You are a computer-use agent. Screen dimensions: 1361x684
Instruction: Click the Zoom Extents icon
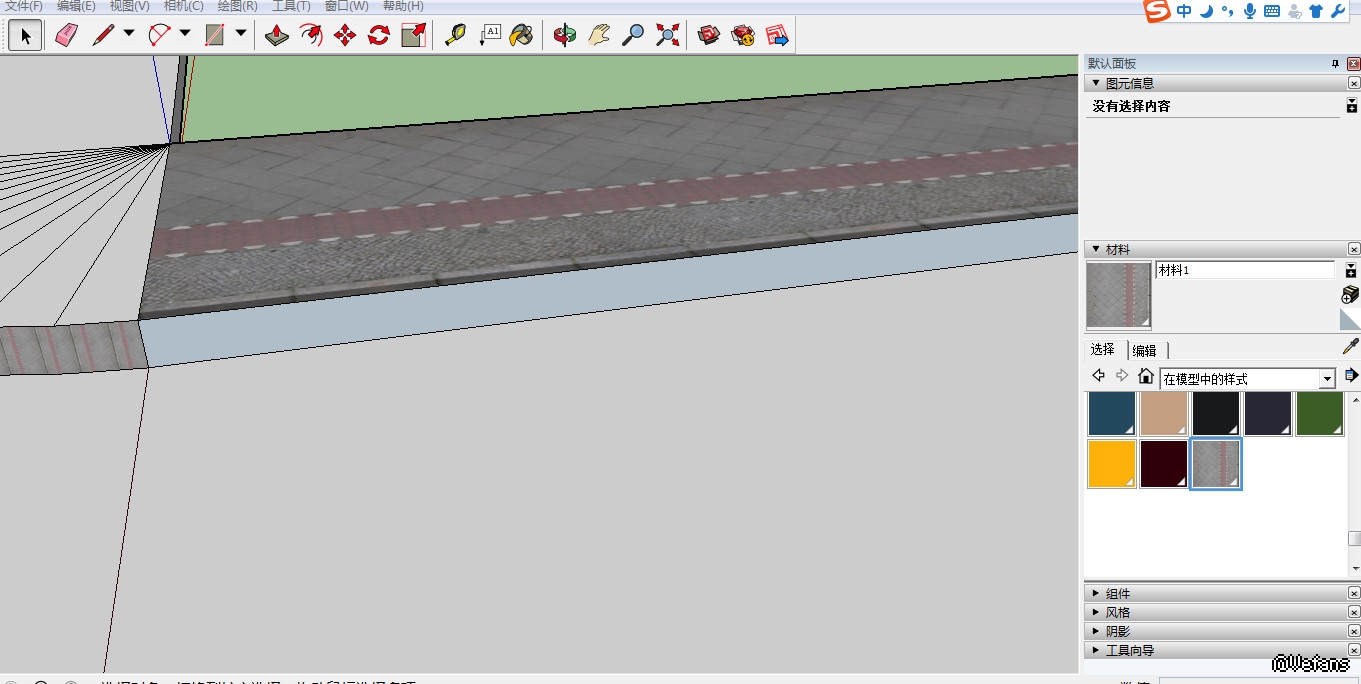coord(667,36)
